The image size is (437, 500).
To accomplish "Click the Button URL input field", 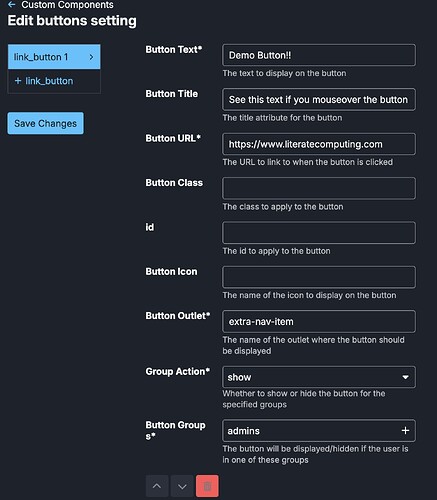I will tap(319, 144).
